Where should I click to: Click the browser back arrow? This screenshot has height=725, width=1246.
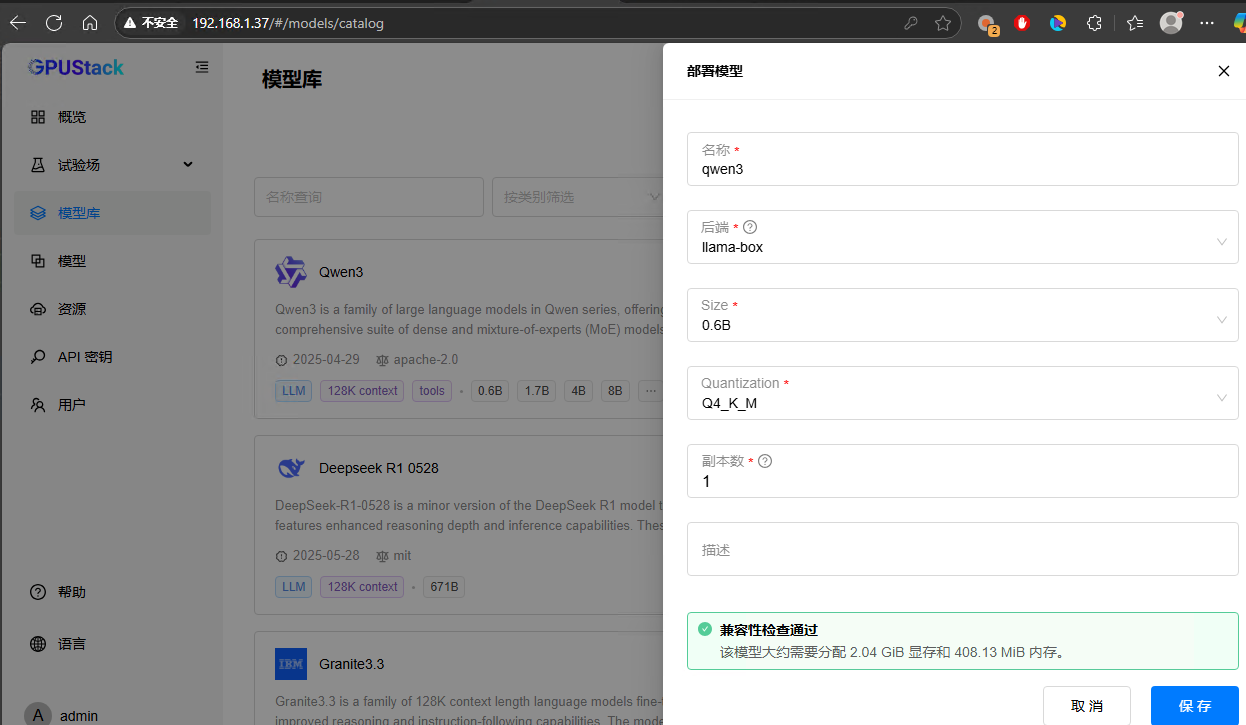pyautogui.click(x=18, y=22)
